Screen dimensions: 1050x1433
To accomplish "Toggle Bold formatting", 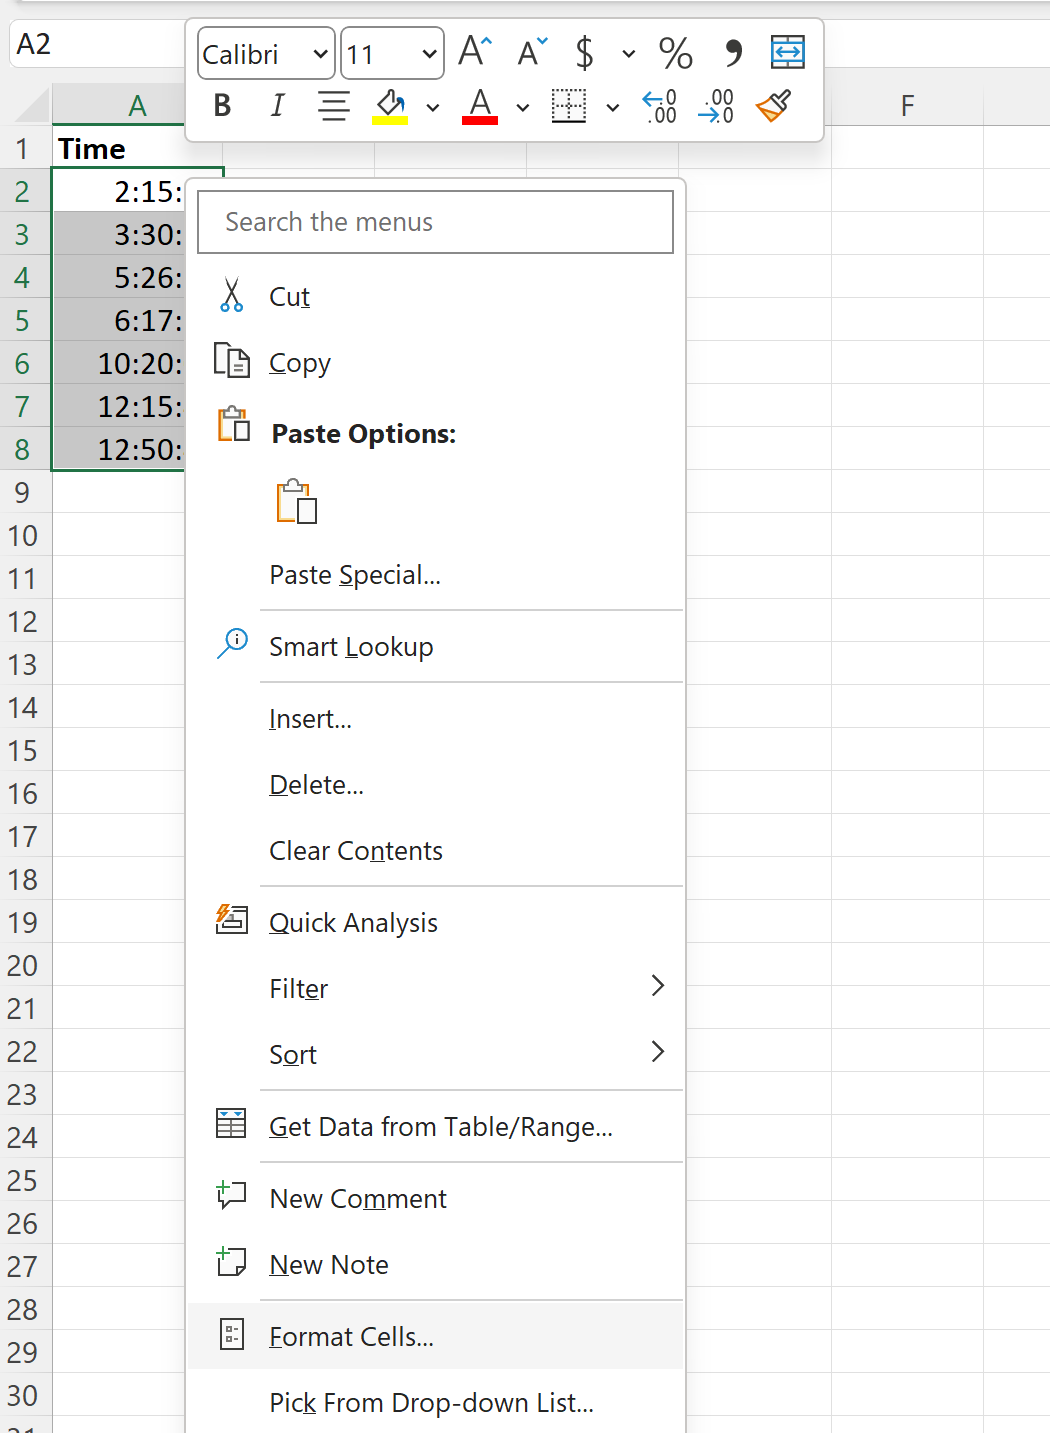I will coord(222,105).
